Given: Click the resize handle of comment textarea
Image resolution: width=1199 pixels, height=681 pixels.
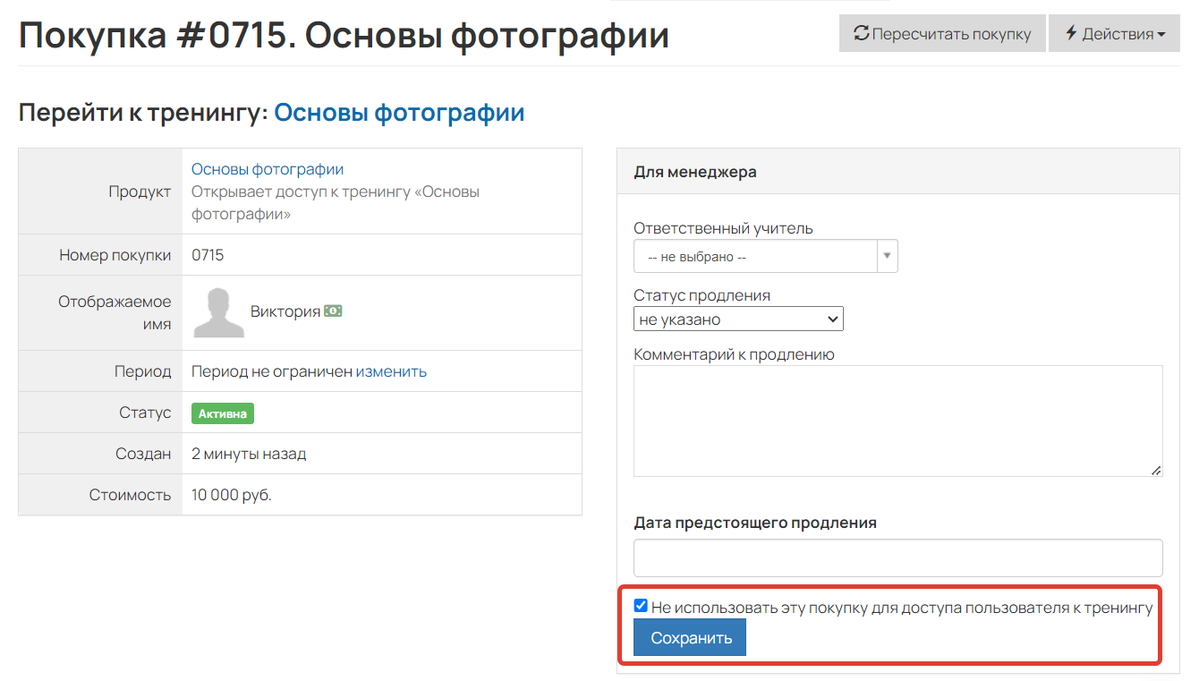Looking at the screenshot, I should (1156, 471).
